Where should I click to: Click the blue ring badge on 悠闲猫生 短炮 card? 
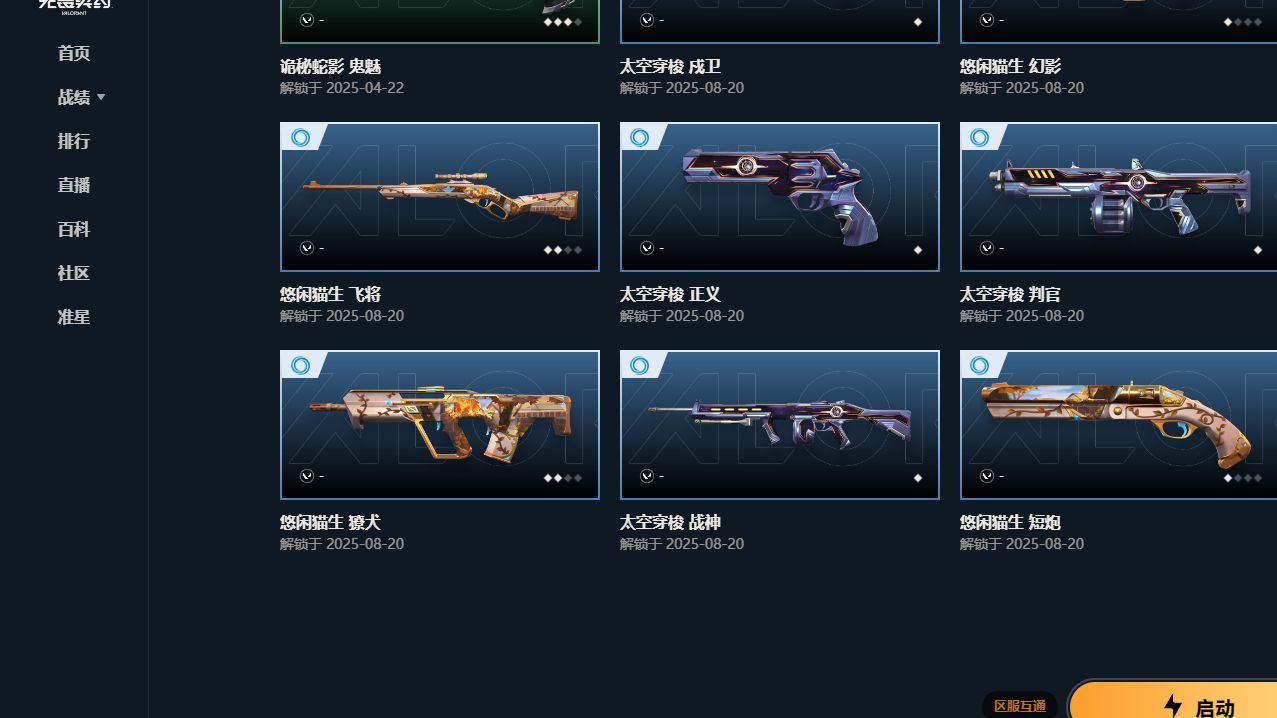pyautogui.click(x=980, y=366)
